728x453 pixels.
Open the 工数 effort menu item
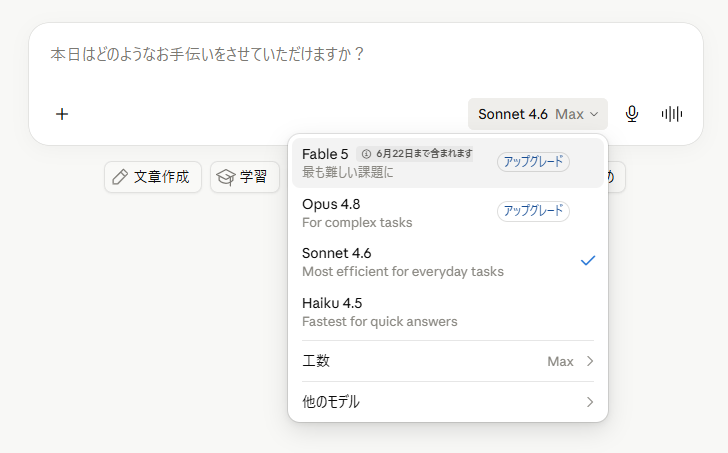click(448, 361)
